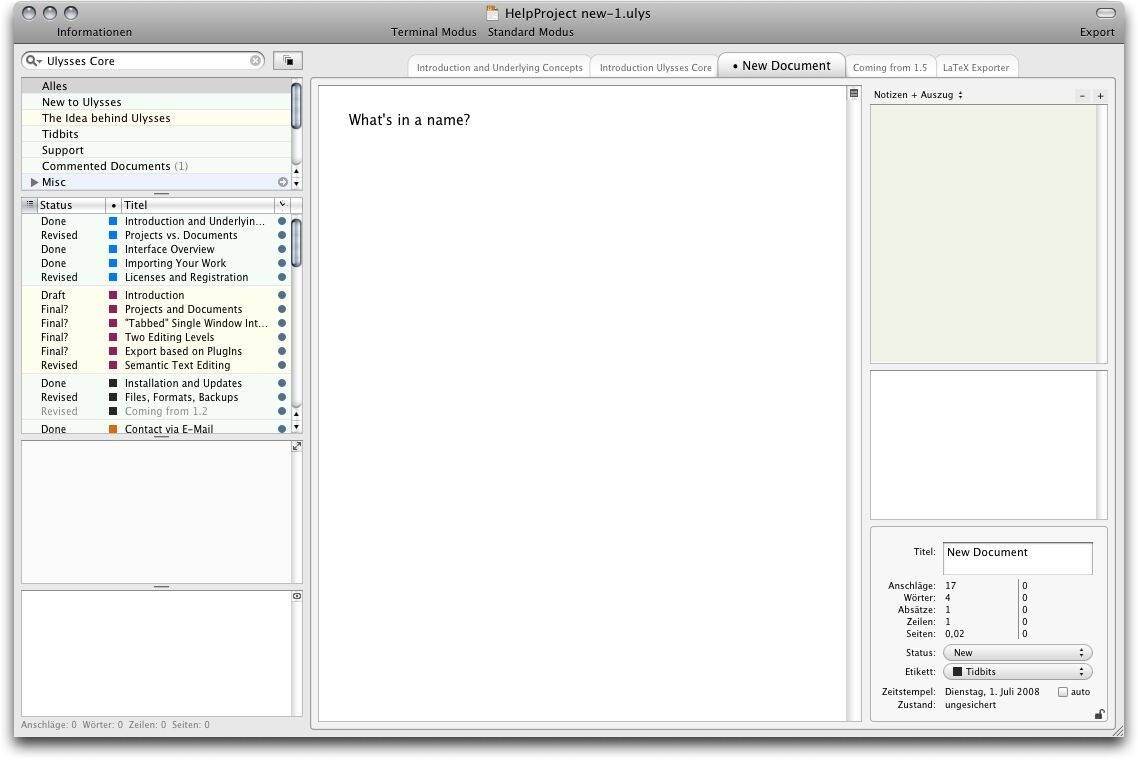
Task: Click the expand arrows icon of preview pane
Action: click(296, 447)
